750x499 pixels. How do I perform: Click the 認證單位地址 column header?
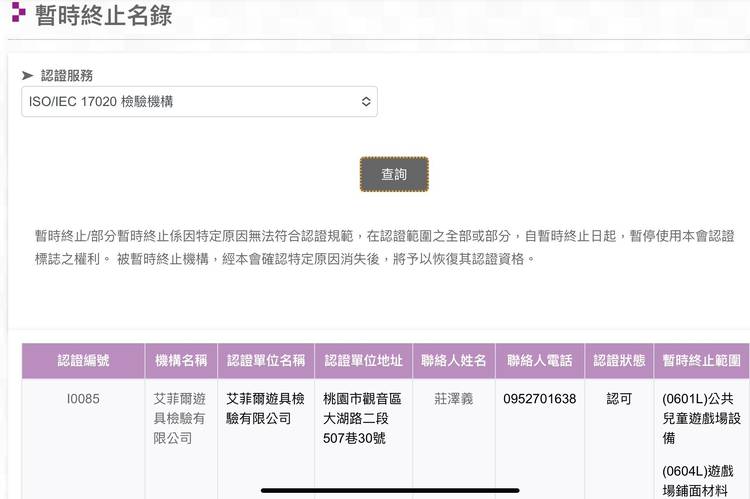tap(363, 361)
